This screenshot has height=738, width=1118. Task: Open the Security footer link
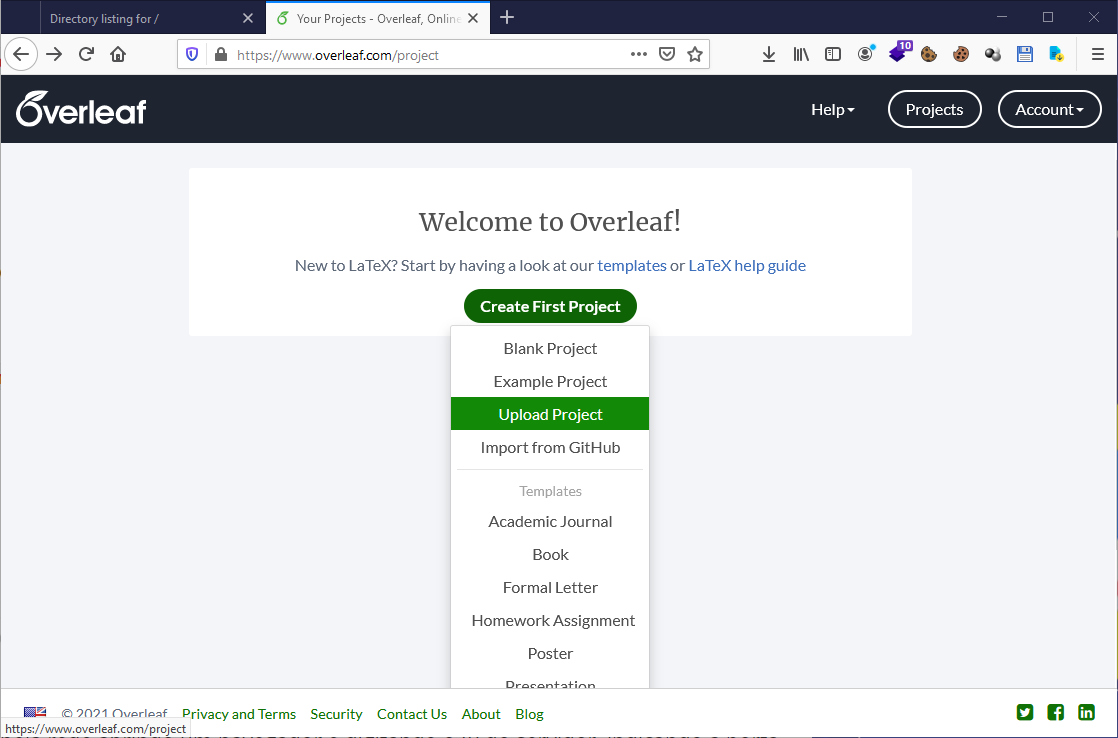pyautogui.click(x=336, y=714)
